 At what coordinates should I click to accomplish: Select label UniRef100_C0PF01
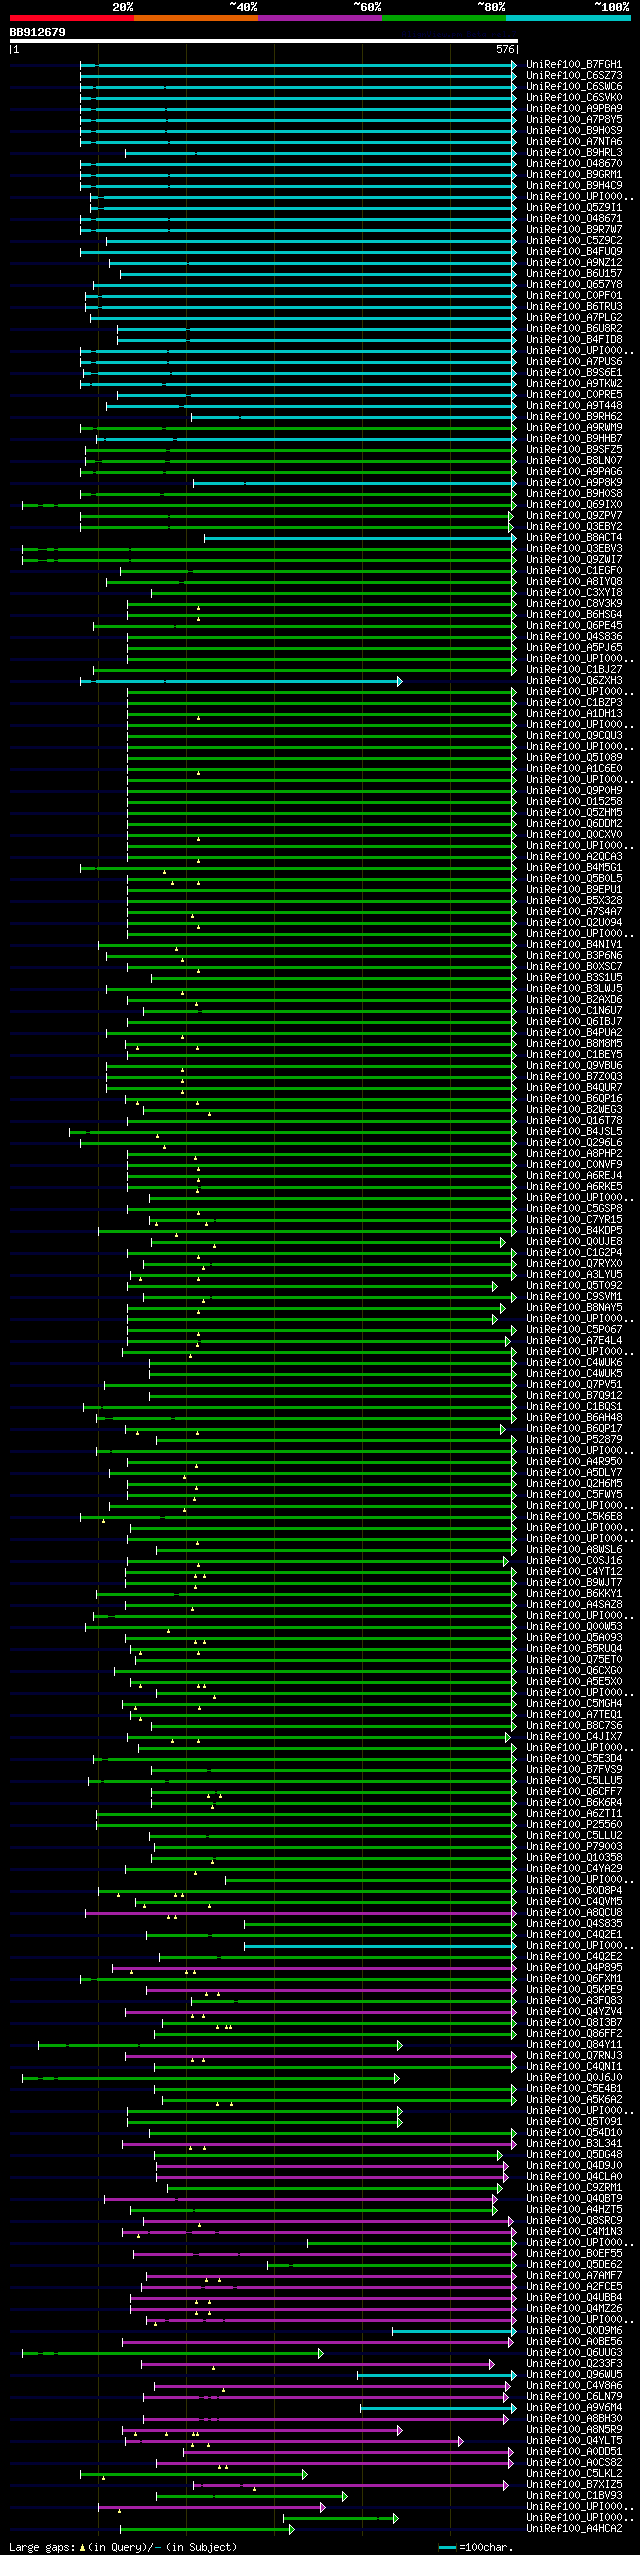(x=574, y=296)
